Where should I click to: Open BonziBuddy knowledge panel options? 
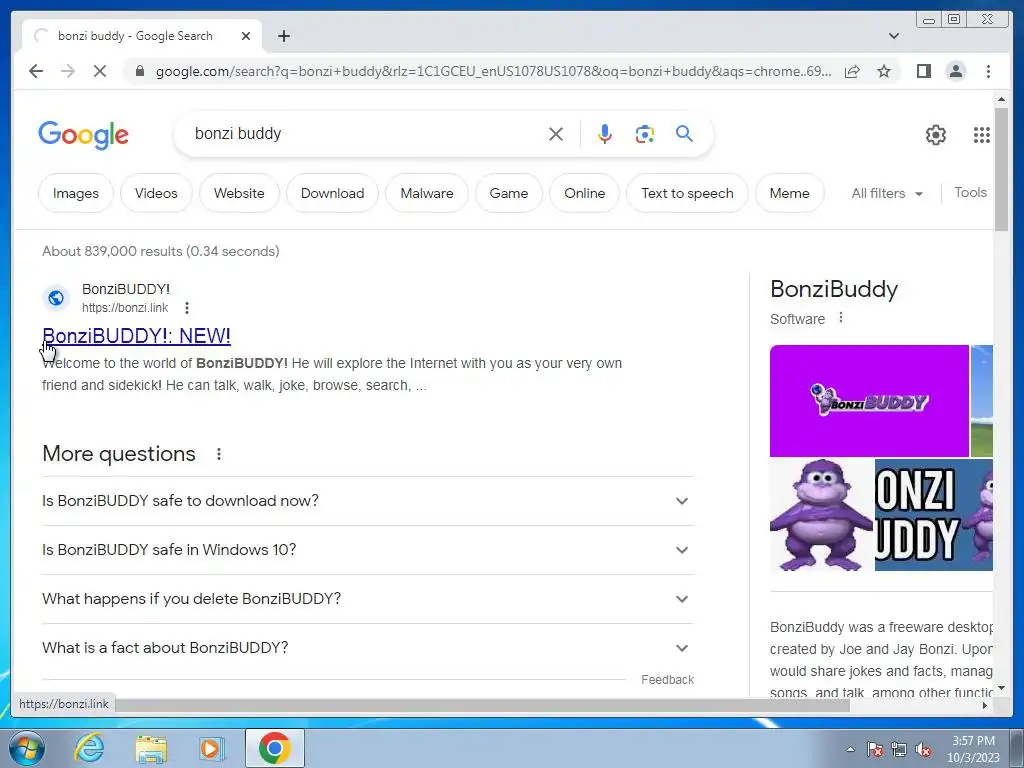(x=841, y=317)
